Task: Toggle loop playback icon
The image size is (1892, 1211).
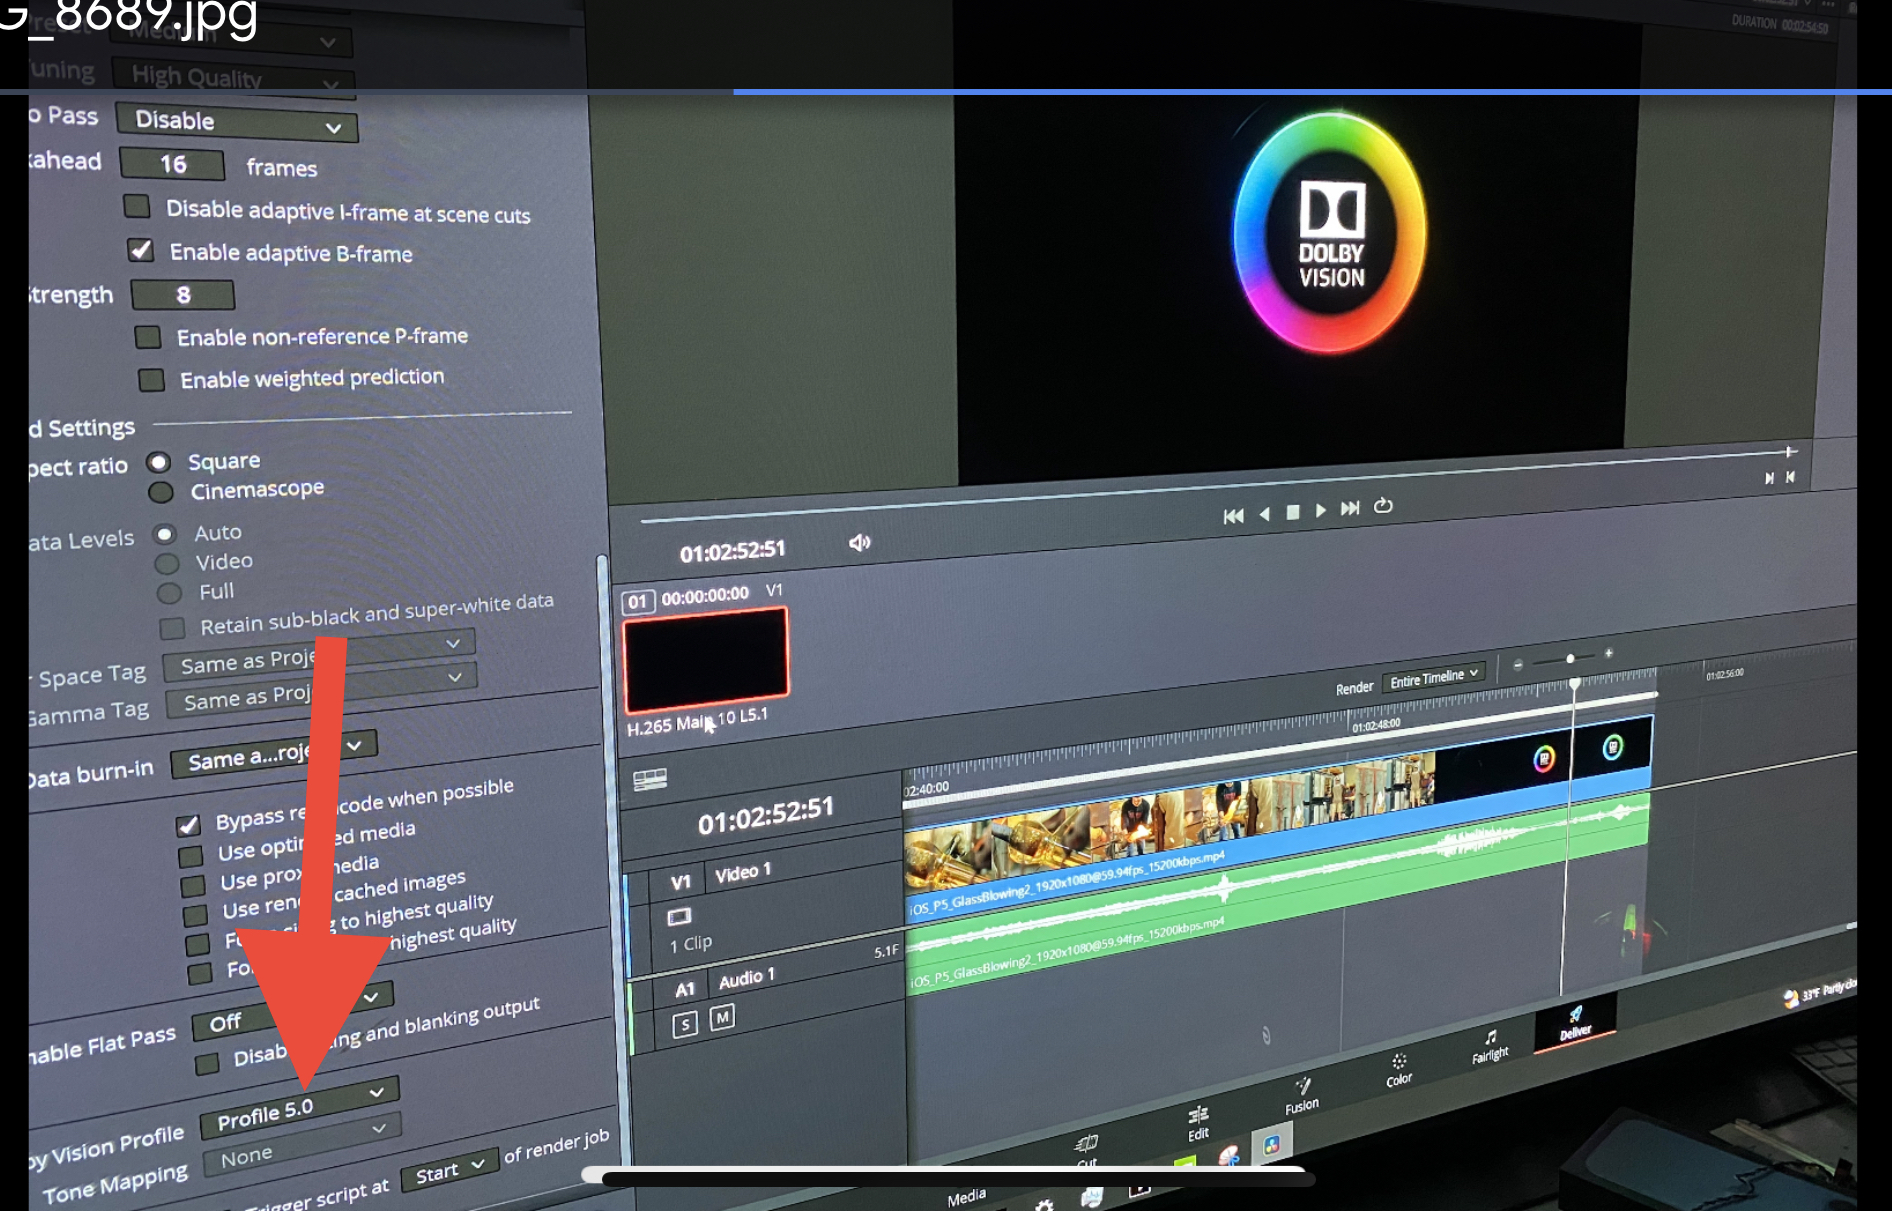Action: coord(1383,506)
